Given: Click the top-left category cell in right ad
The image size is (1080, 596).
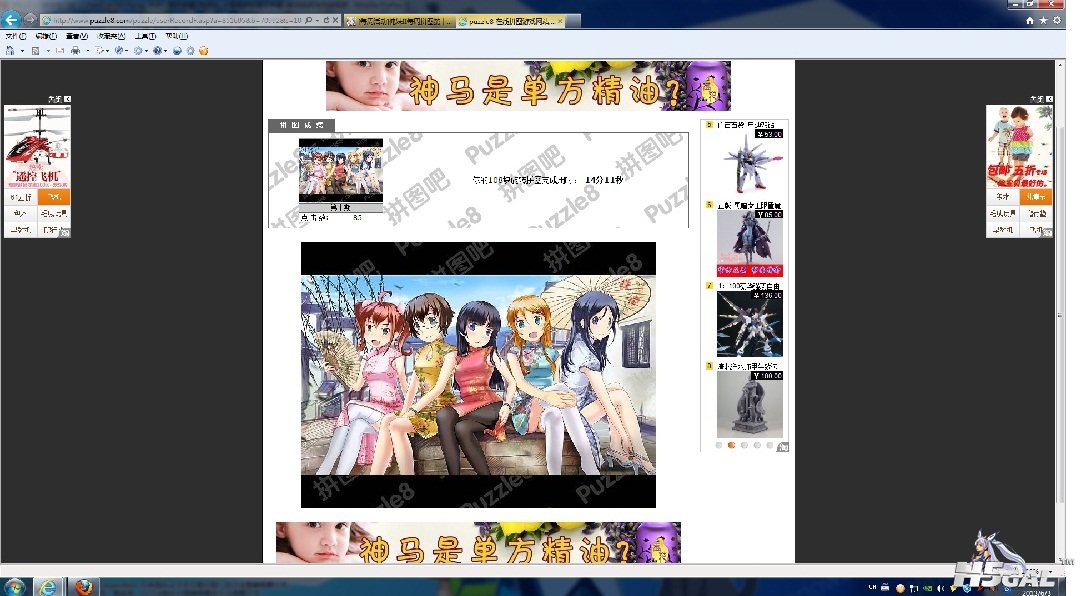Looking at the screenshot, I should click(x=1003, y=196).
